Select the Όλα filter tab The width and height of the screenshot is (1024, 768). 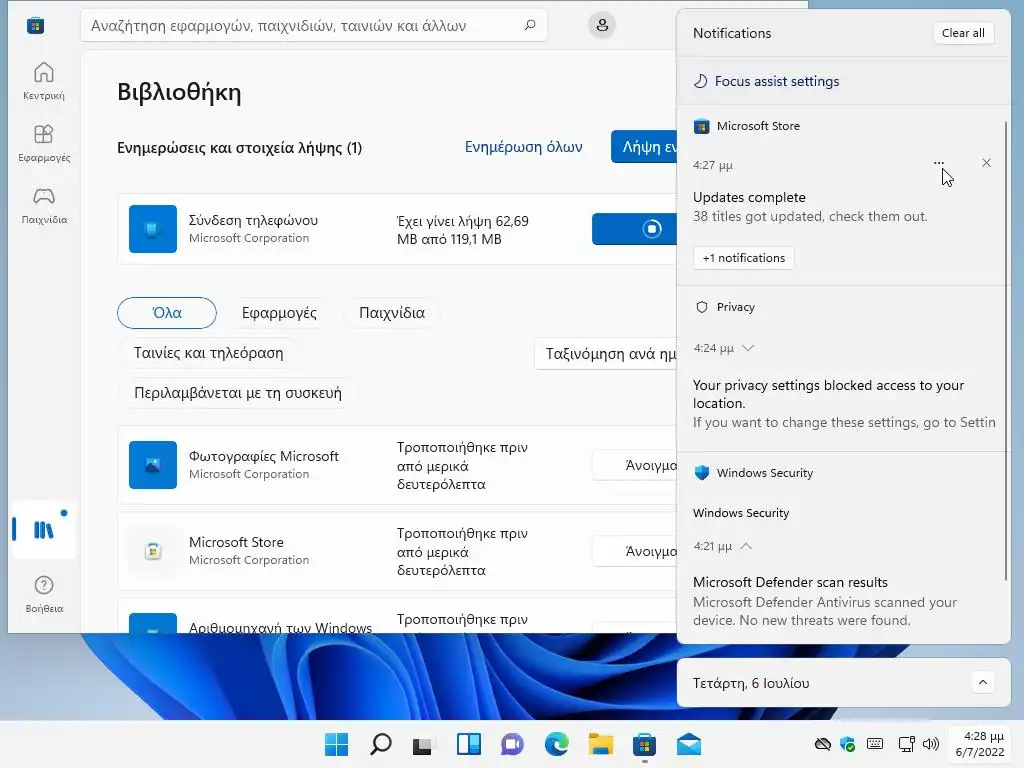pyautogui.click(x=167, y=313)
